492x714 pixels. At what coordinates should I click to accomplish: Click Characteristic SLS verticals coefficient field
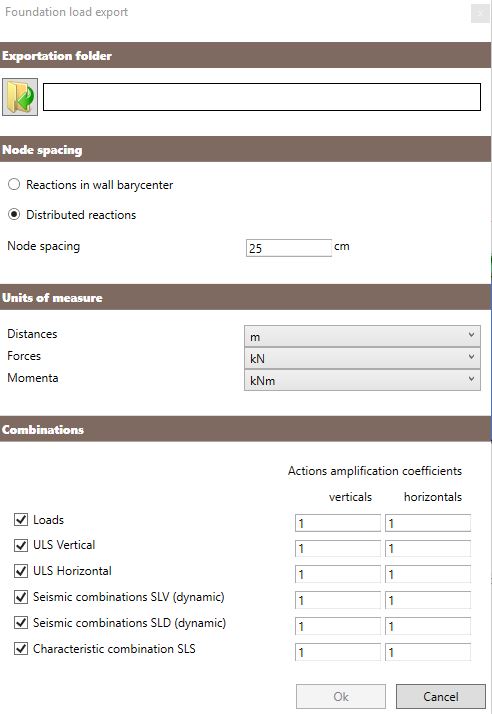click(338, 653)
